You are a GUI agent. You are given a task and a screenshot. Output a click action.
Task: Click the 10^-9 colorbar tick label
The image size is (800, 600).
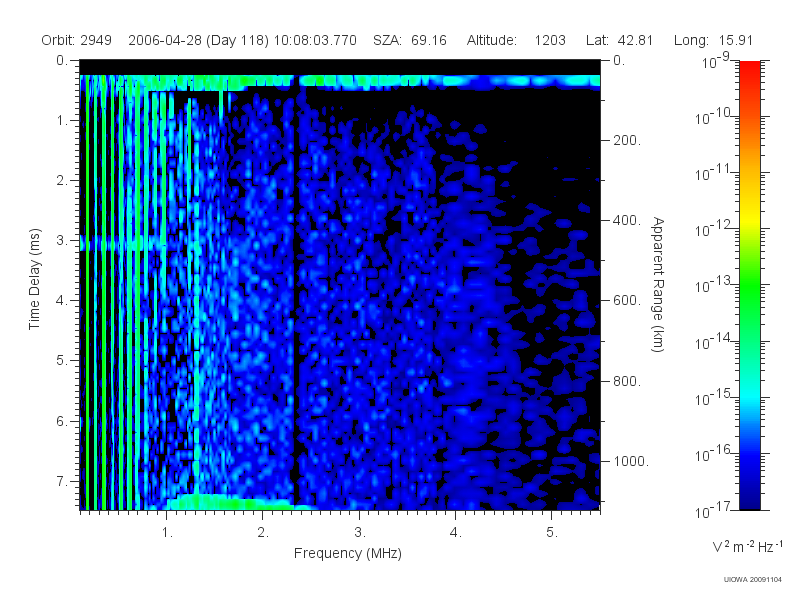point(716,61)
